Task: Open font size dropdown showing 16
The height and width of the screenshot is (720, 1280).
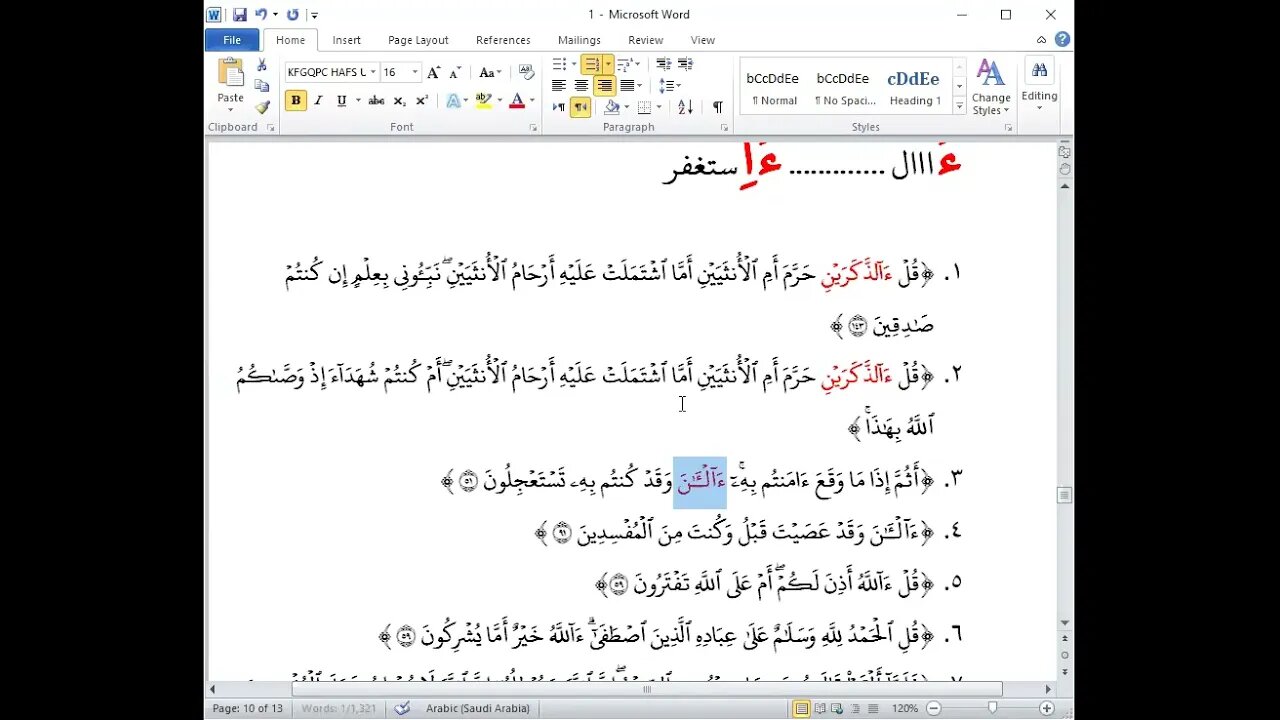Action: [415, 72]
